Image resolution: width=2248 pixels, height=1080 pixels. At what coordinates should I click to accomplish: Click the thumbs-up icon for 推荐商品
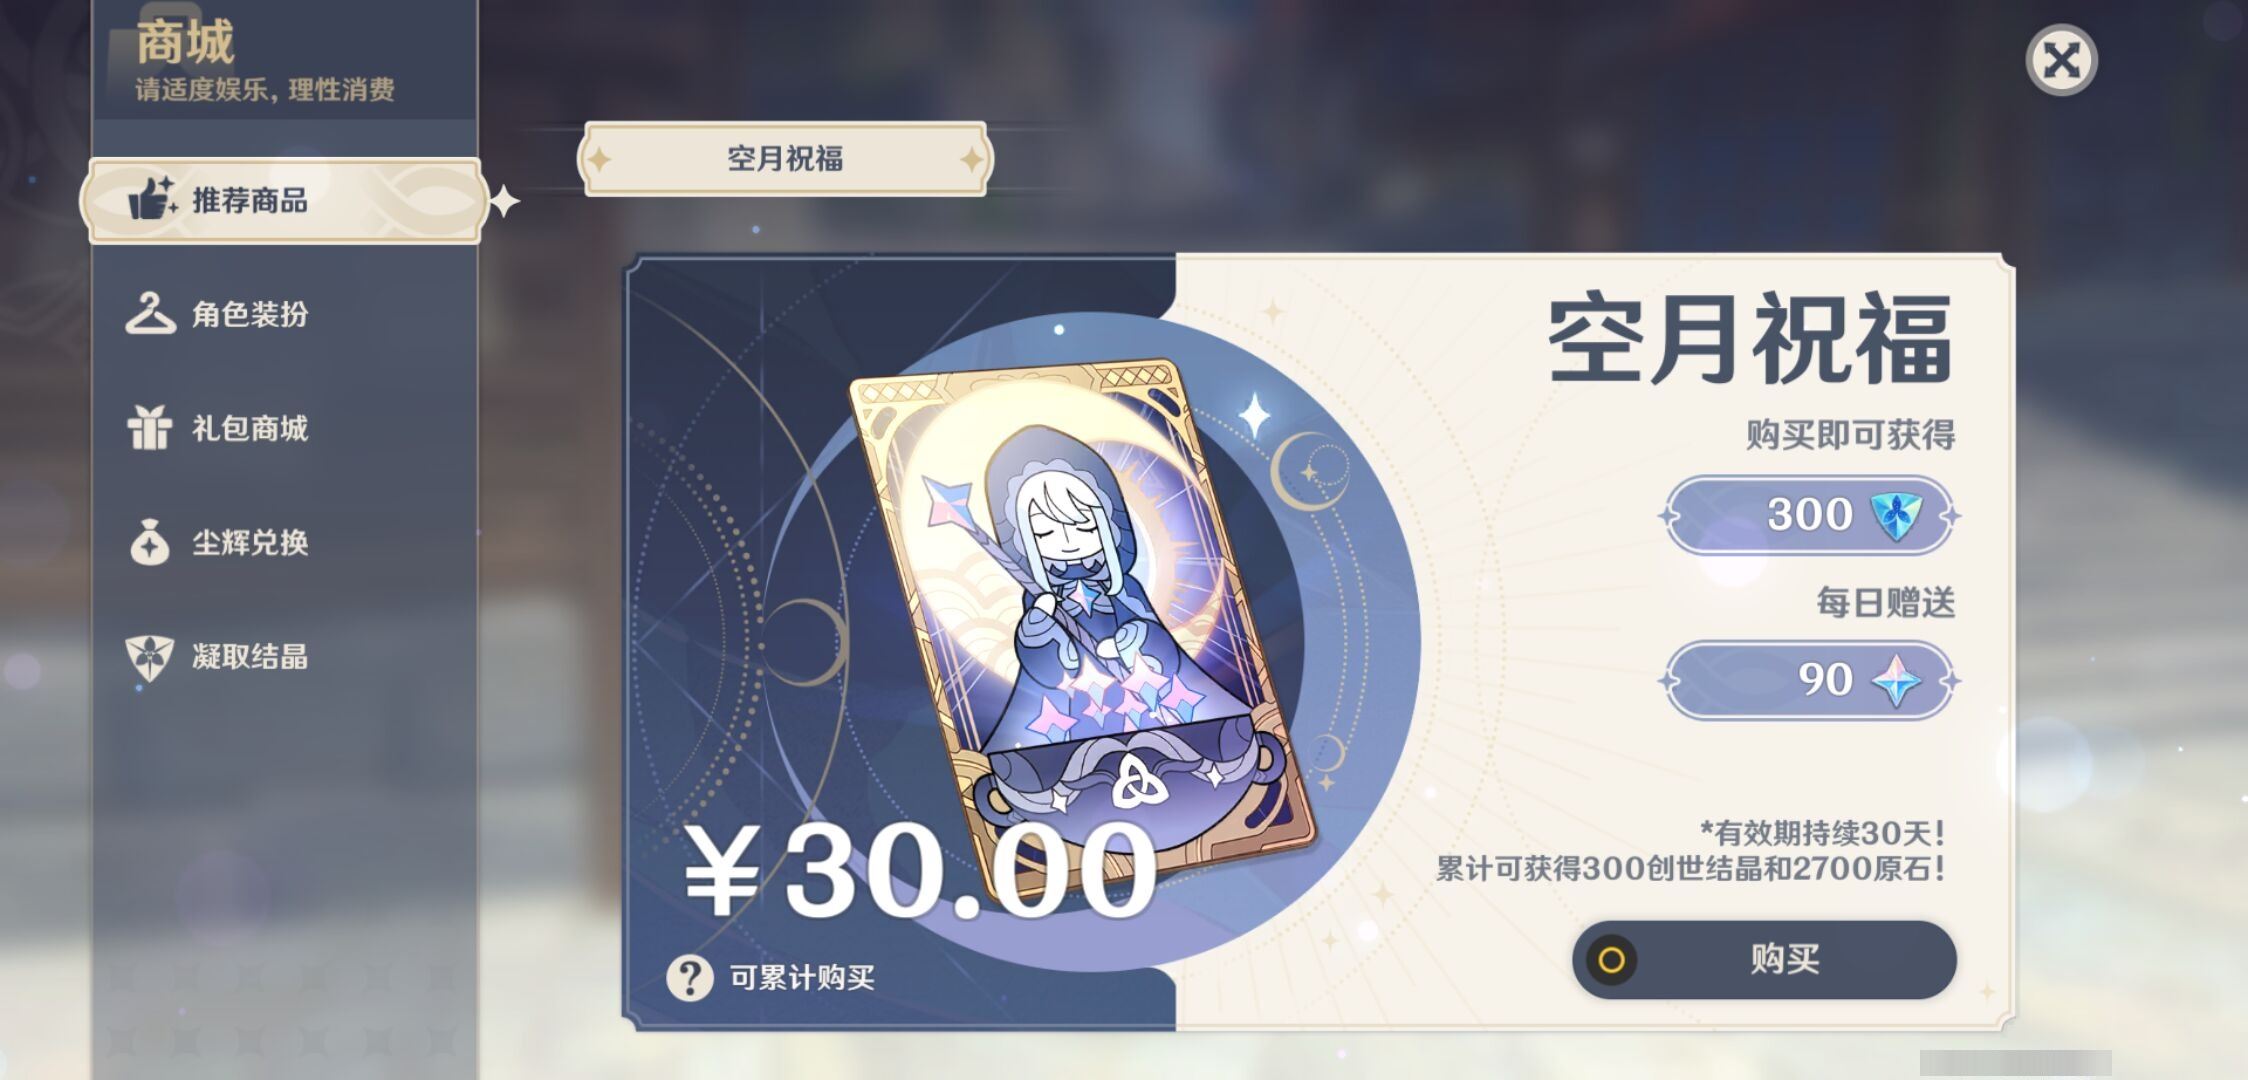tap(152, 197)
